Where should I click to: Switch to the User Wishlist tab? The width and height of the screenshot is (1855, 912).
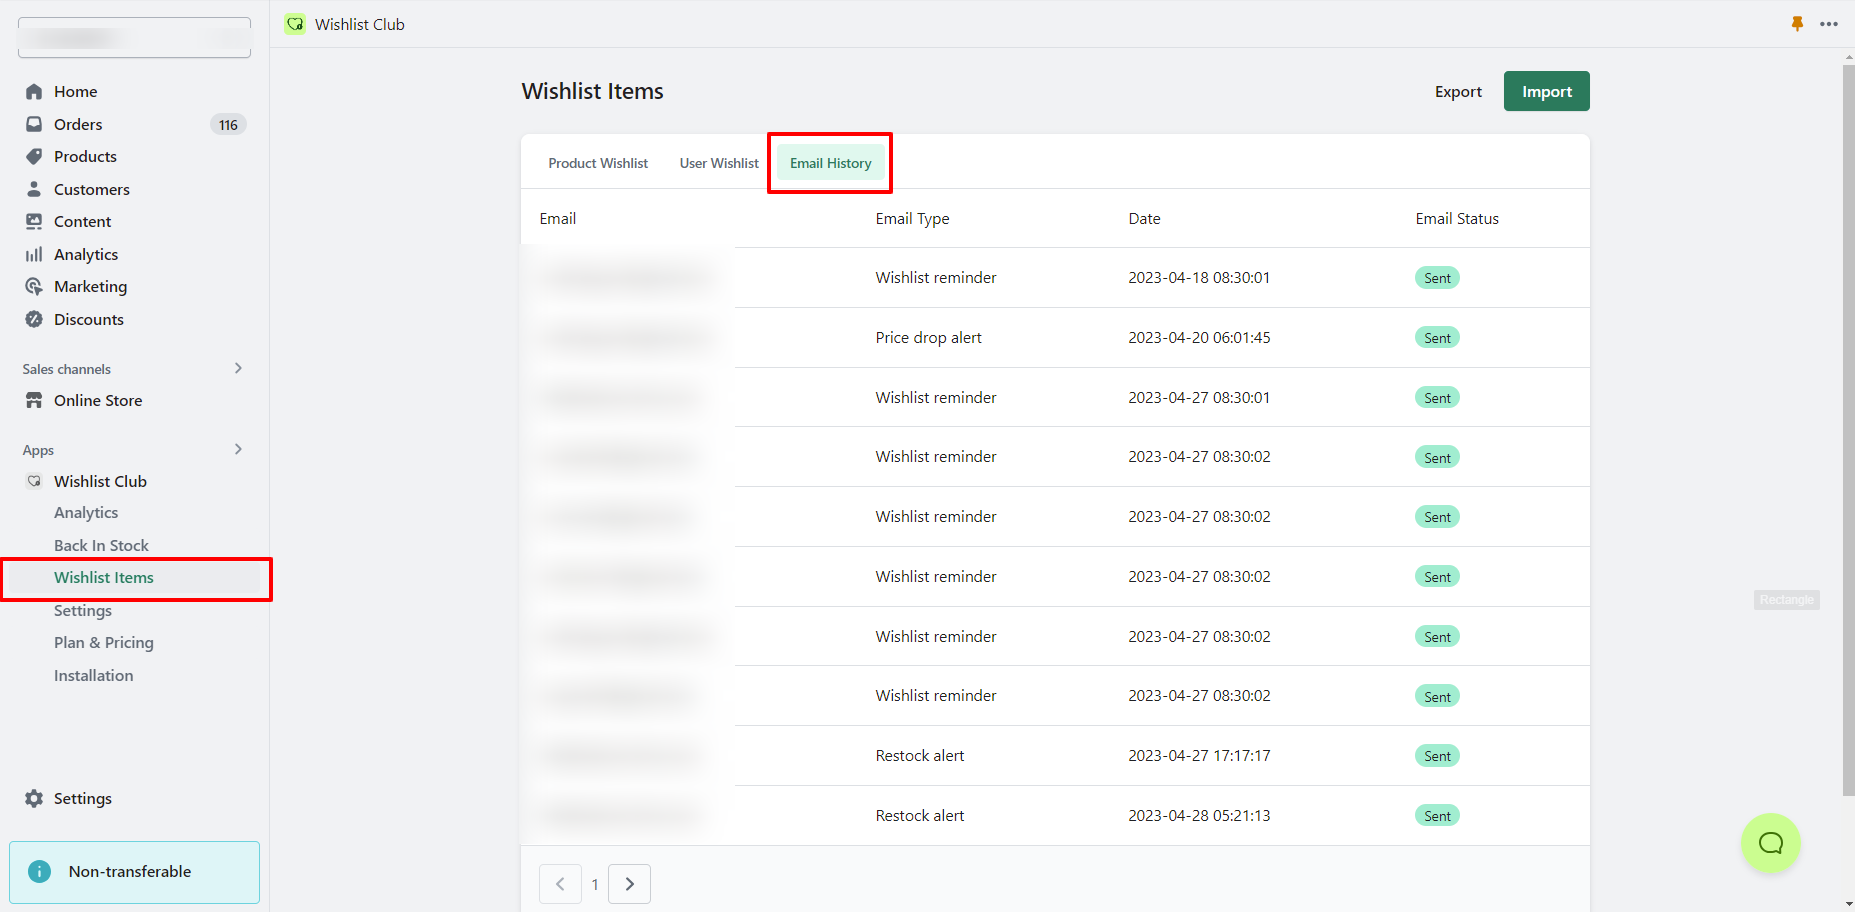718,162
